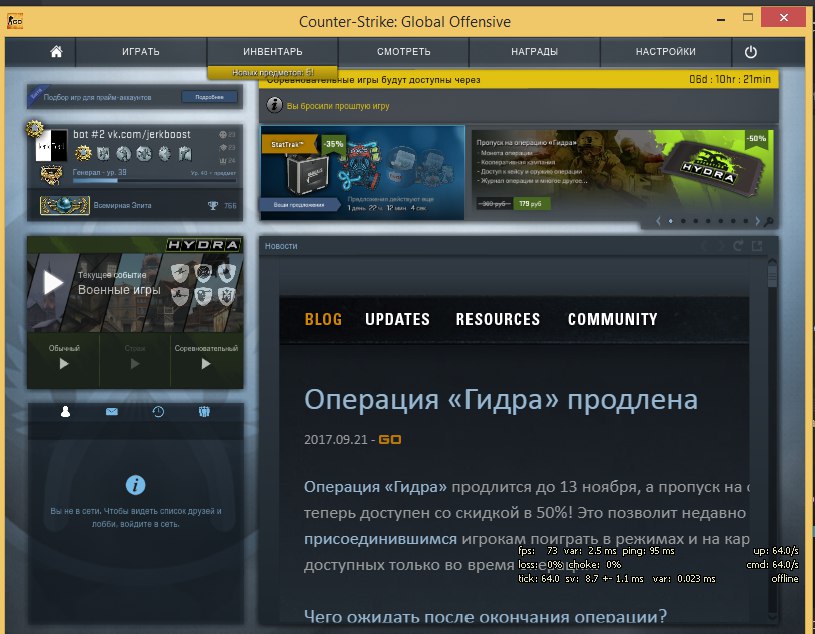The height and width of the screenshot is (634, 815).
Task: Click the Новости panel title
Action: [281, 246]
